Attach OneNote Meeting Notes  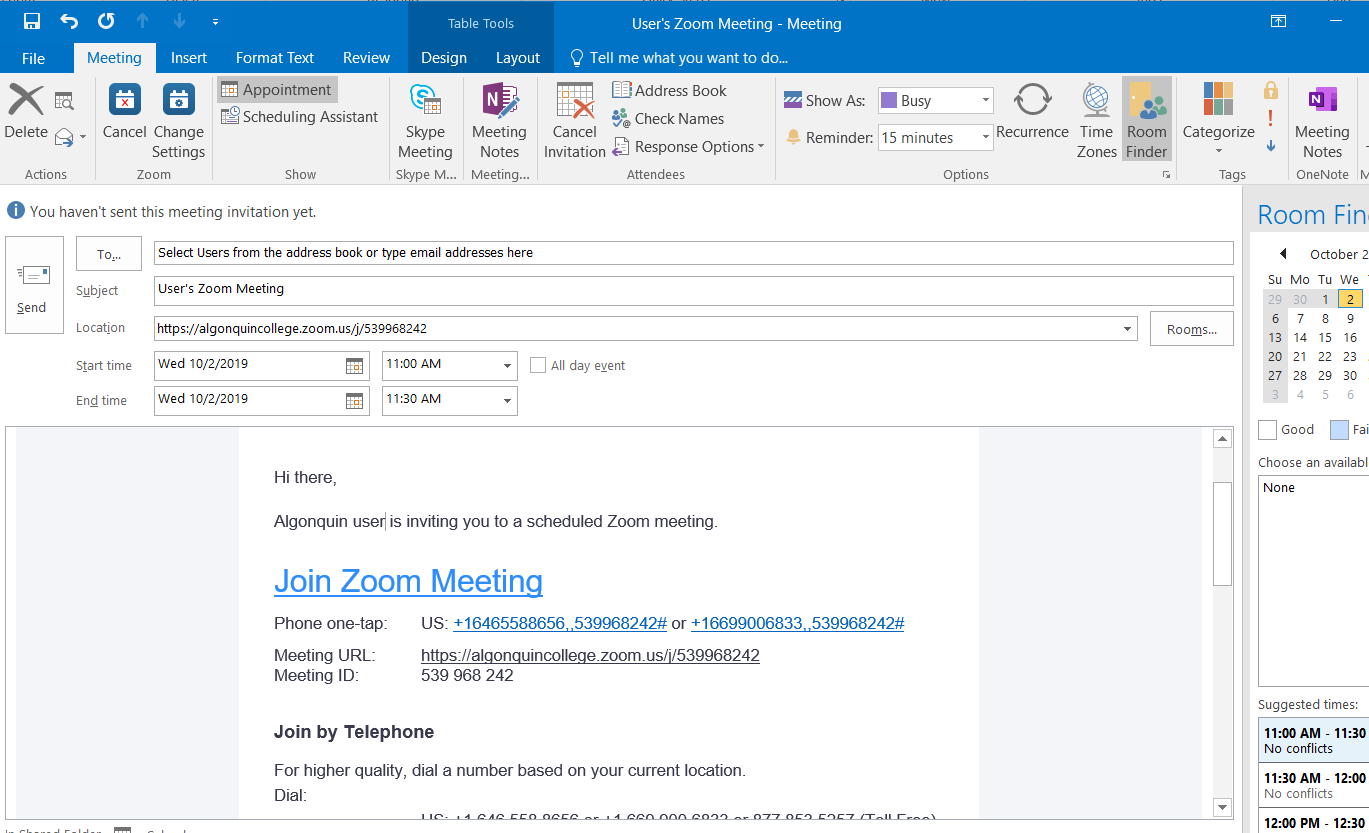coord(1322,118)
